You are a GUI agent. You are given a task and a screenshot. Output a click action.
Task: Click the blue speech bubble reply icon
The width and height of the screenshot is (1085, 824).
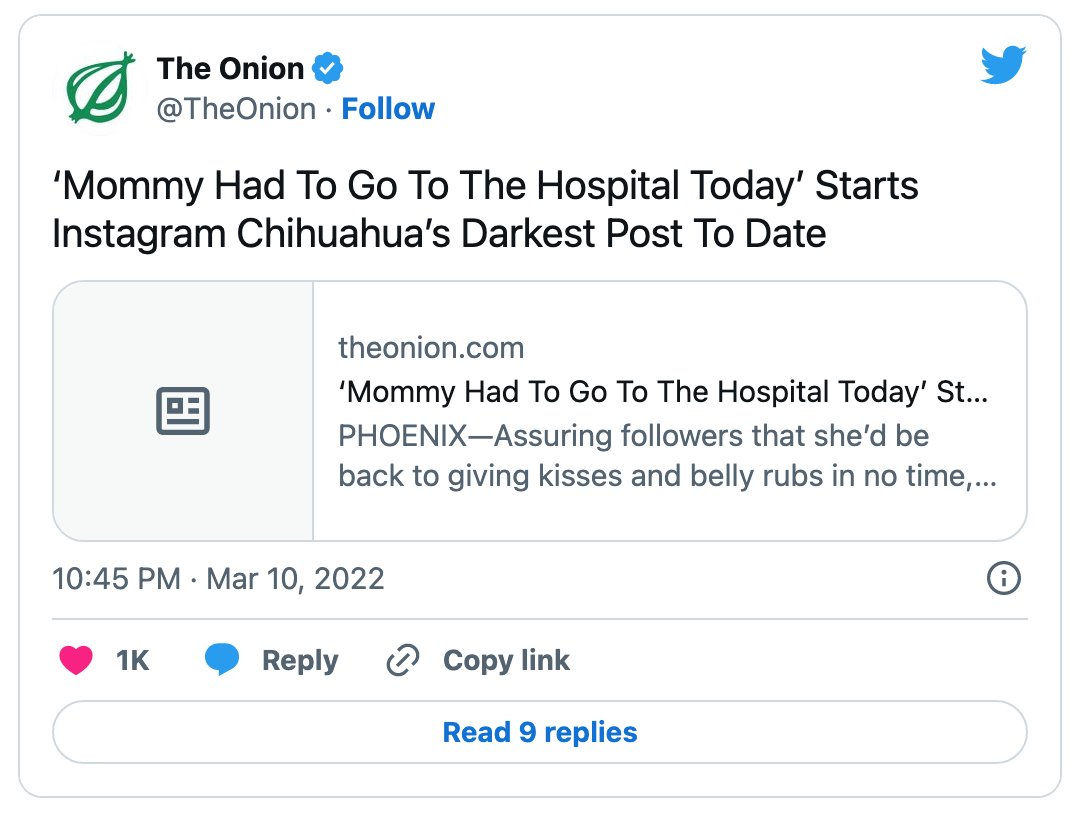point(222,659)
